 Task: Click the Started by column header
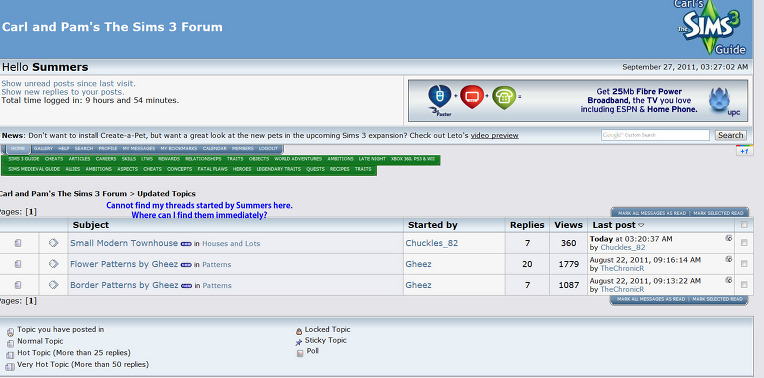point(433,225)
